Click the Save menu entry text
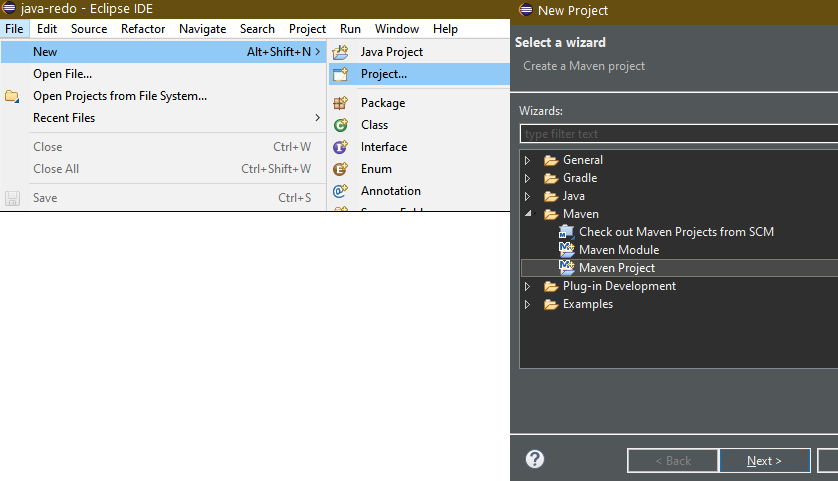The width and height of the screenshot is (838, 481). 45,198
